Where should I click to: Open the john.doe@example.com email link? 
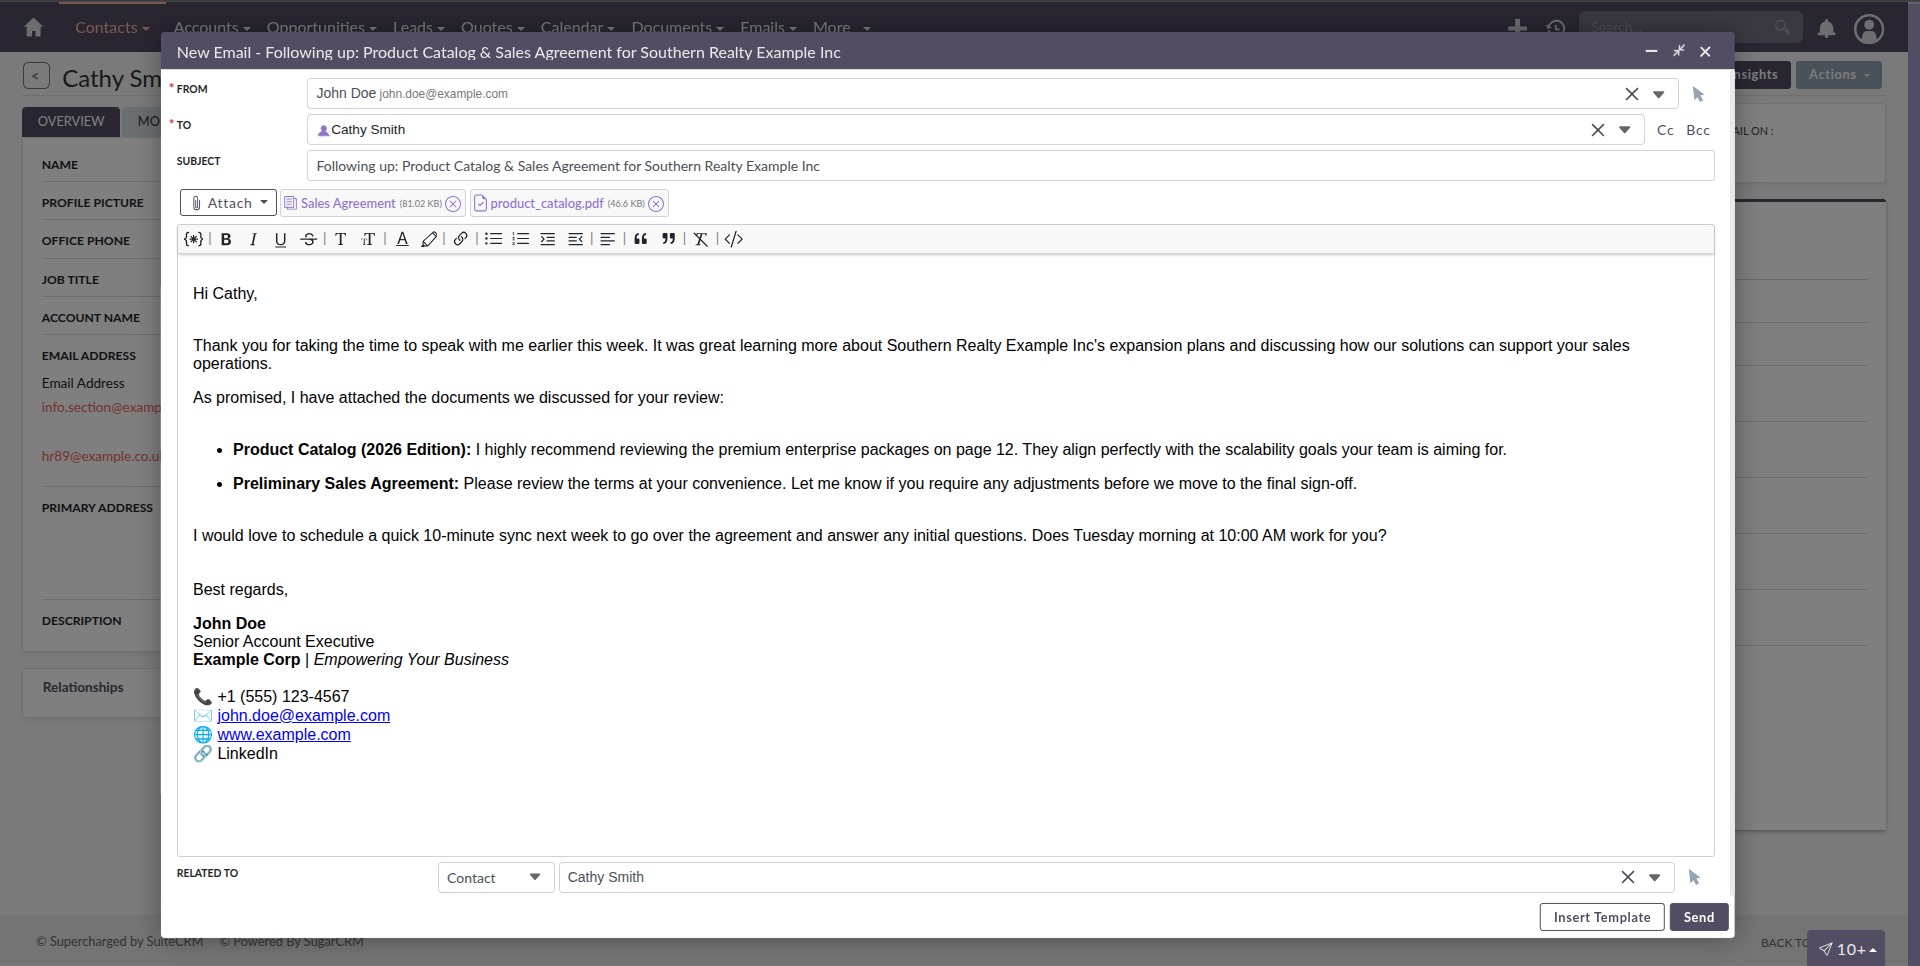(x=303, y=715)
